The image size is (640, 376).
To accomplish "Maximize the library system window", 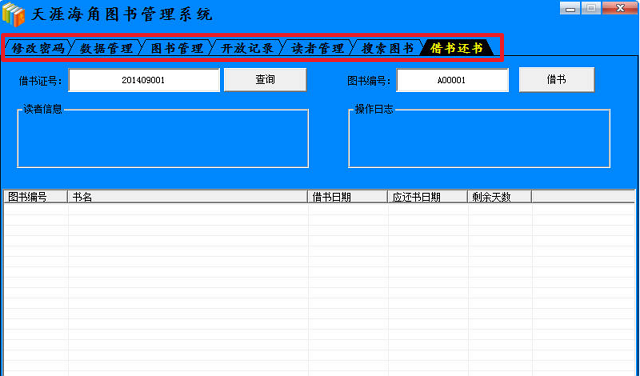I will click(591, 8).
